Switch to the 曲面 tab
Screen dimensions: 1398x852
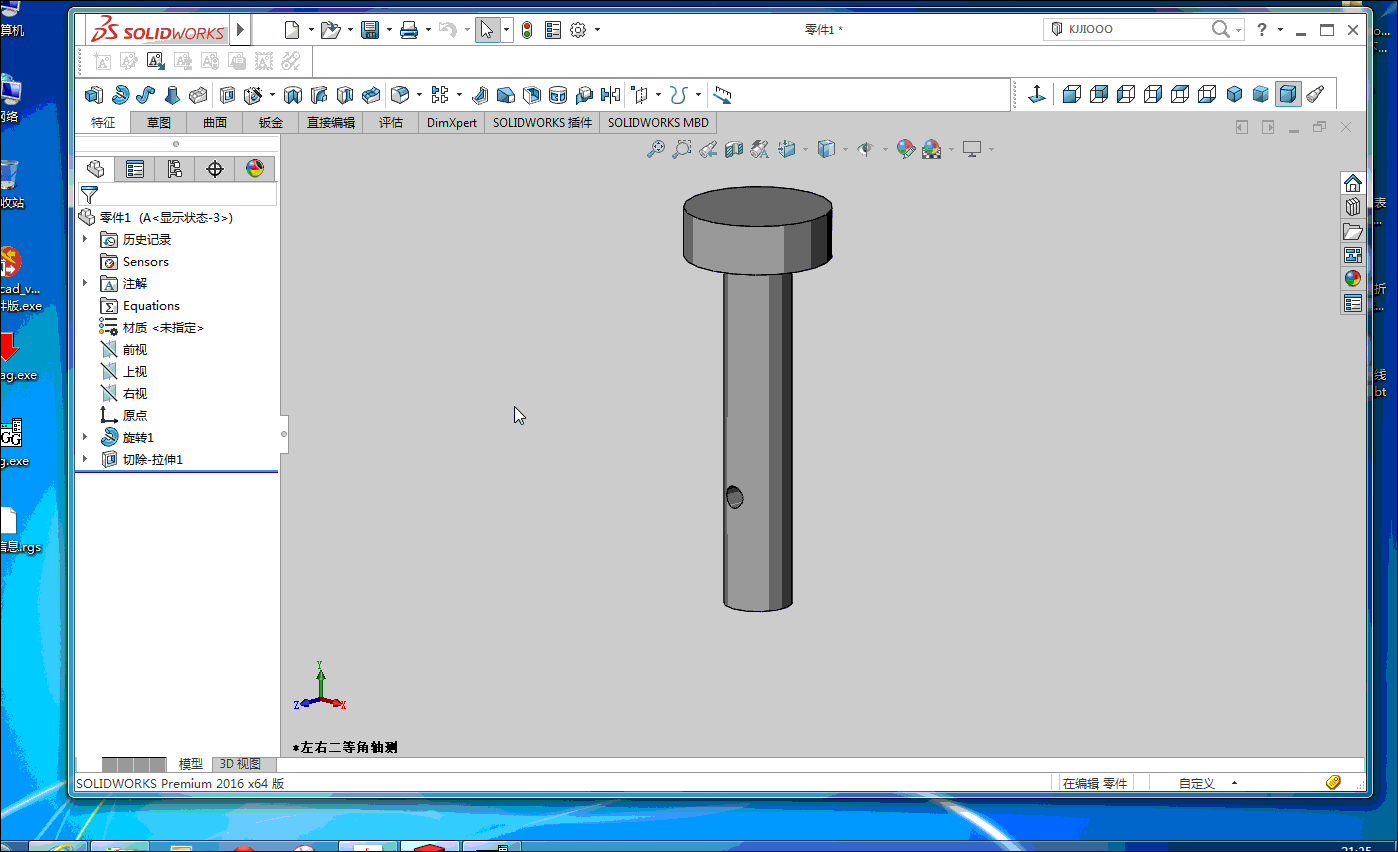[x=215, y=123]
